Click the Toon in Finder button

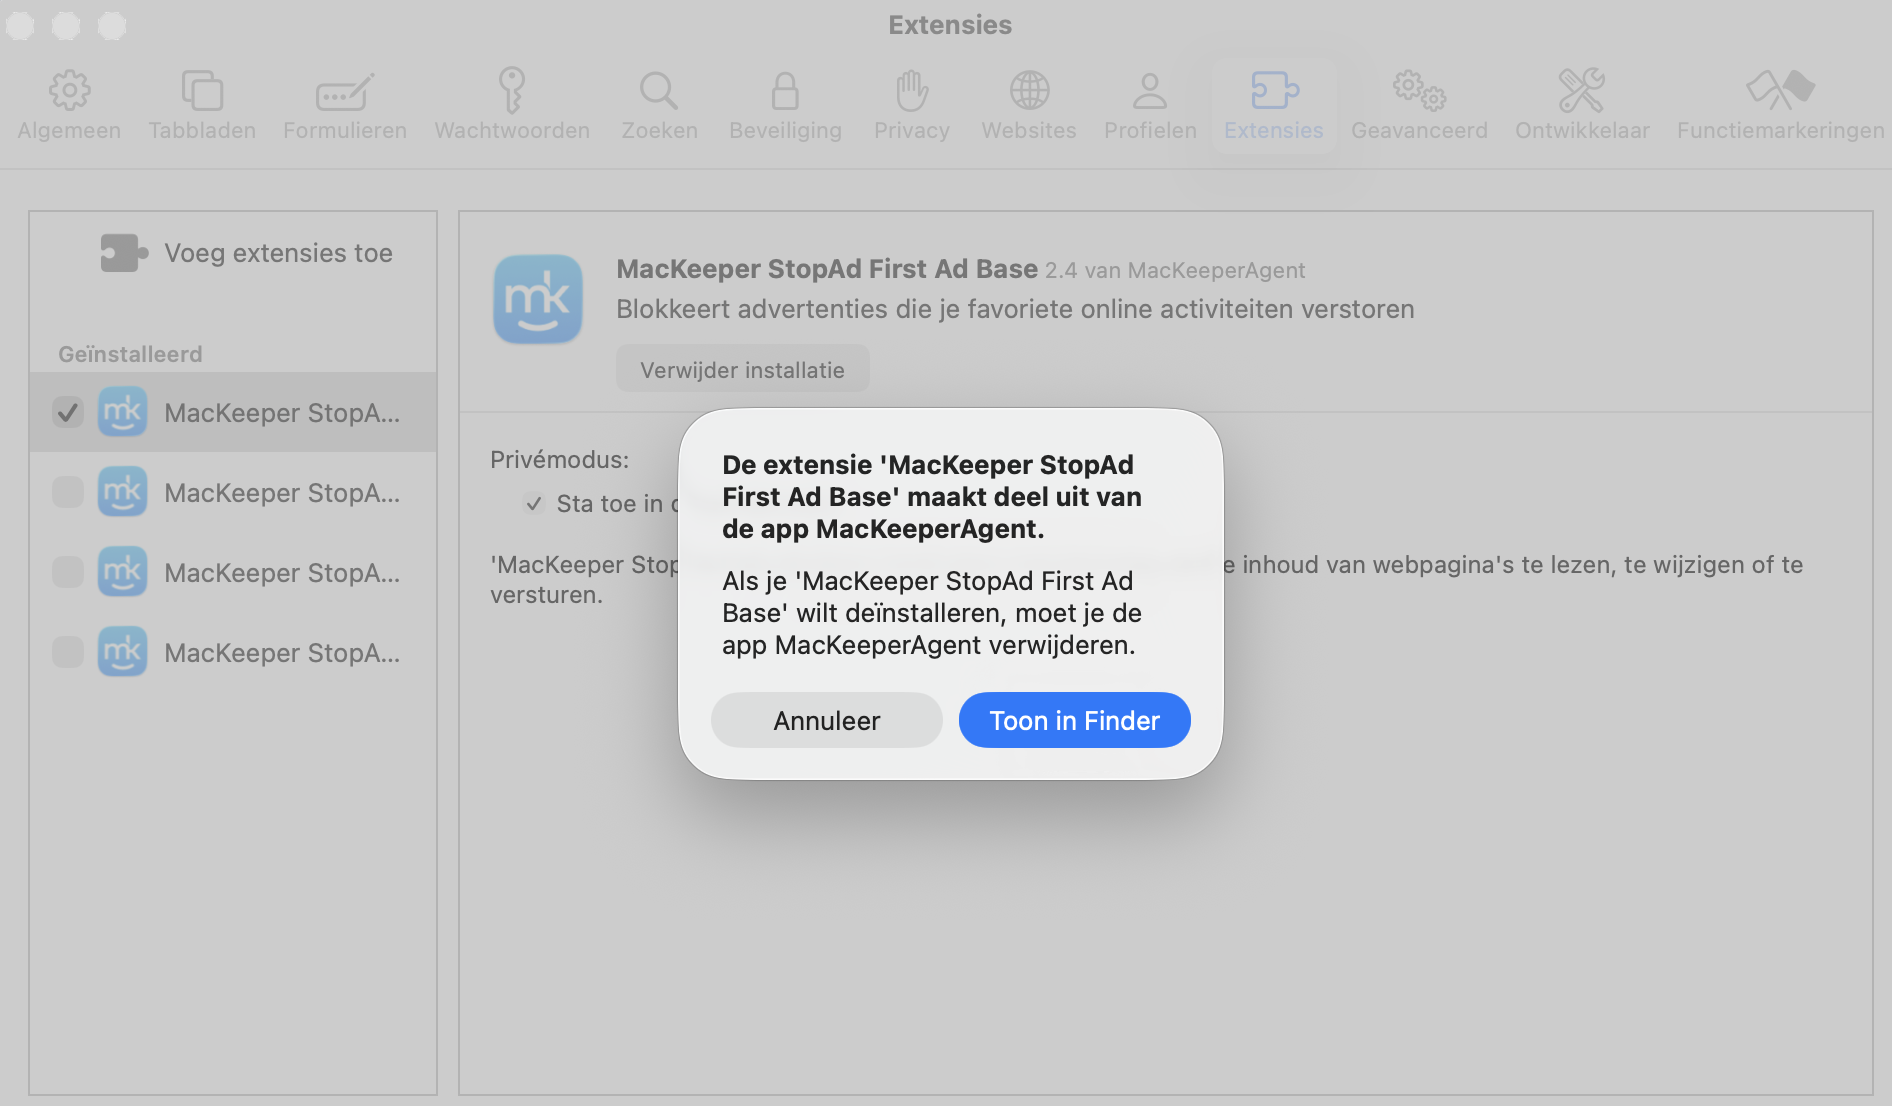1074,720
